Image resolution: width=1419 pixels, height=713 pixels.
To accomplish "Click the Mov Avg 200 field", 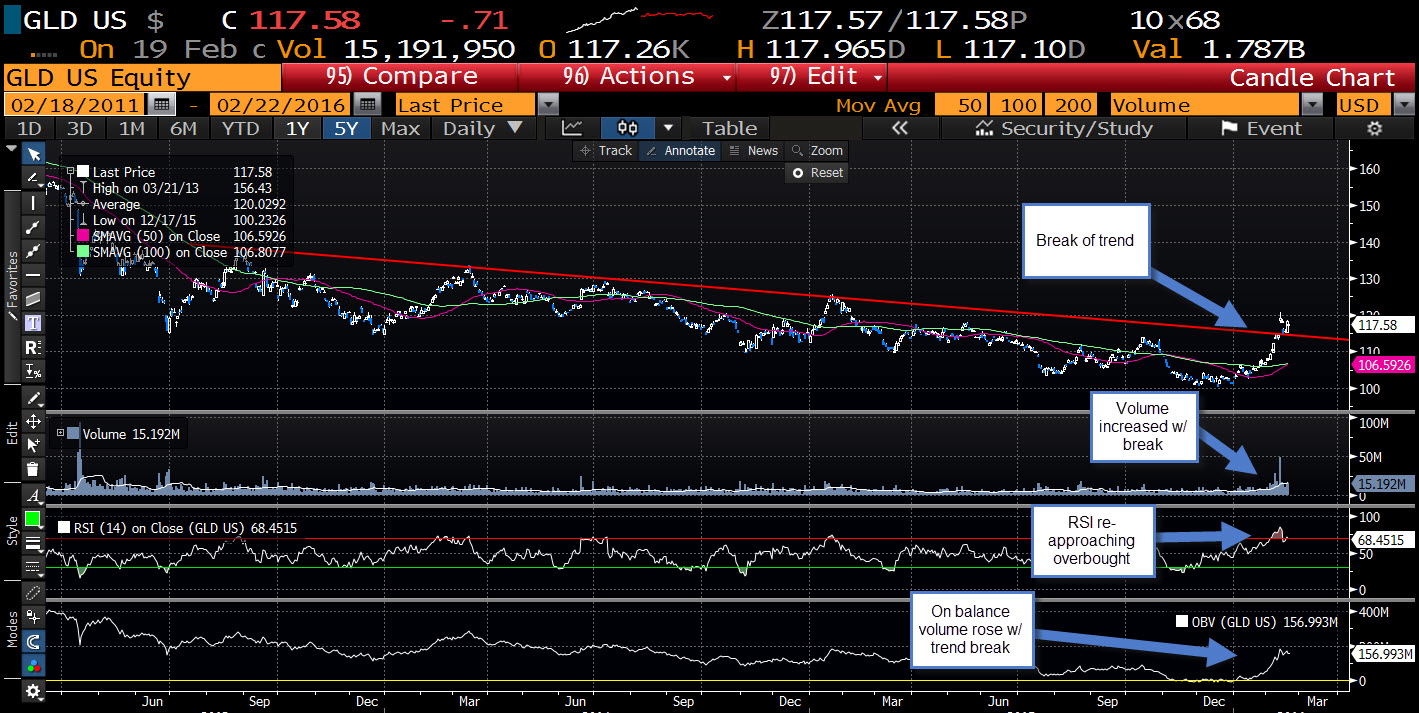I will (x=1072, y=105).
